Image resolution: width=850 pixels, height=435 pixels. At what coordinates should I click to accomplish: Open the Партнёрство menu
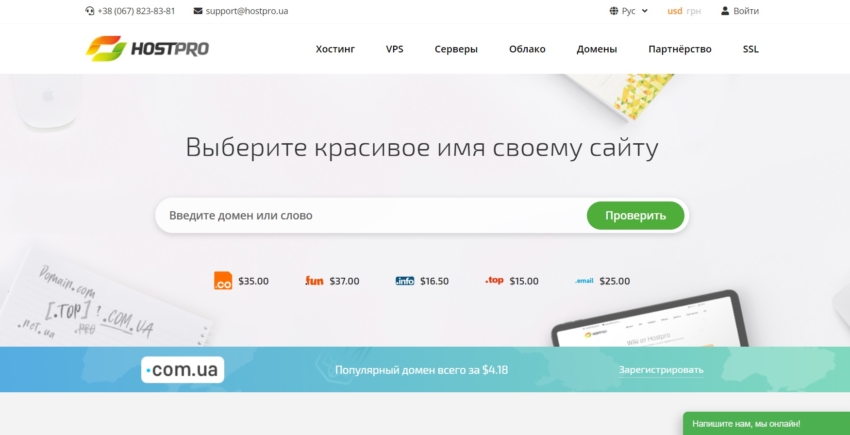(680, 49)
